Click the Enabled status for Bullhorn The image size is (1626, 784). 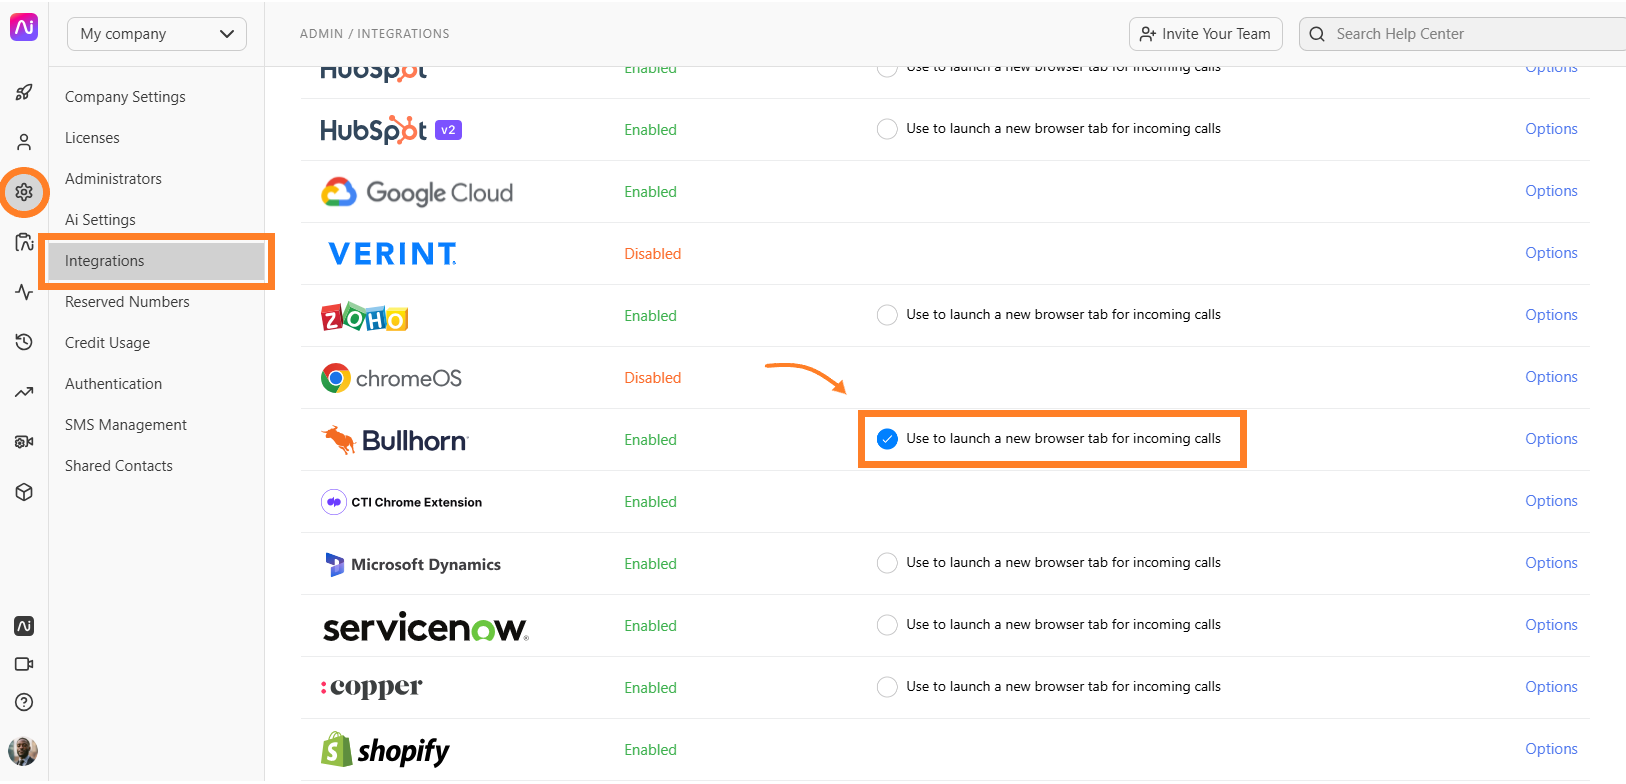tap(650, 440)
